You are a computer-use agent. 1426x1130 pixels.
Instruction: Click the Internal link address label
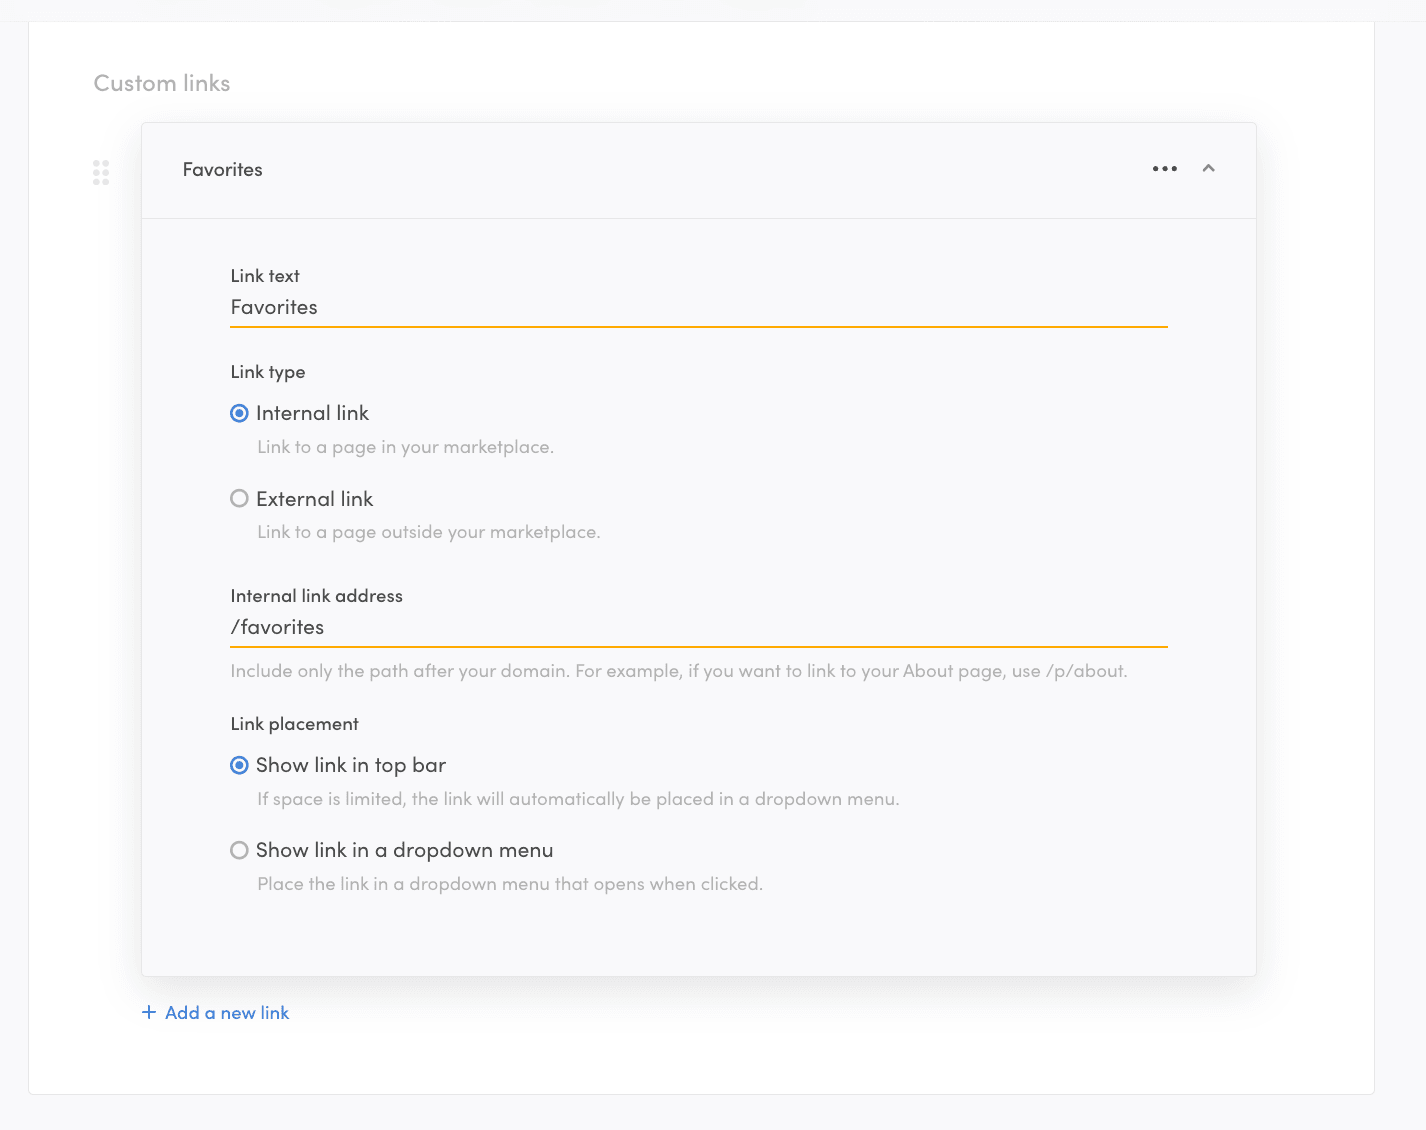click(316, 596)
